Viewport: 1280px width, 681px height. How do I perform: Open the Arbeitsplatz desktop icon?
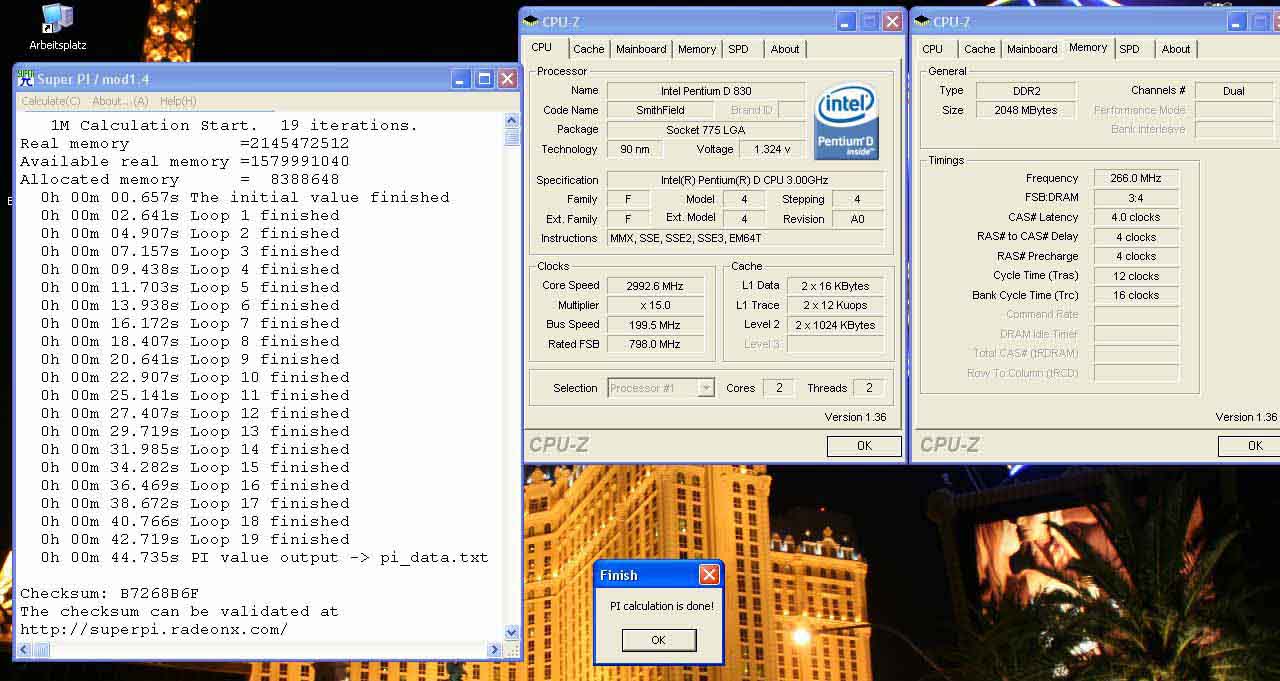click(x=57, y=28)
